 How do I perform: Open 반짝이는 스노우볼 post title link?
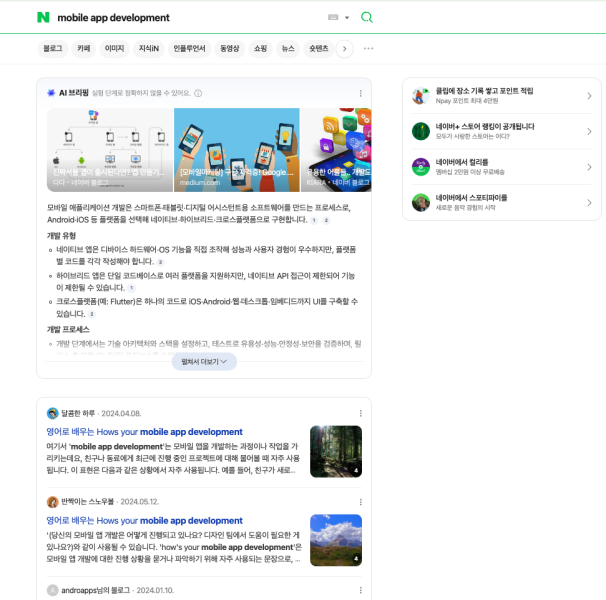[145, 520]
